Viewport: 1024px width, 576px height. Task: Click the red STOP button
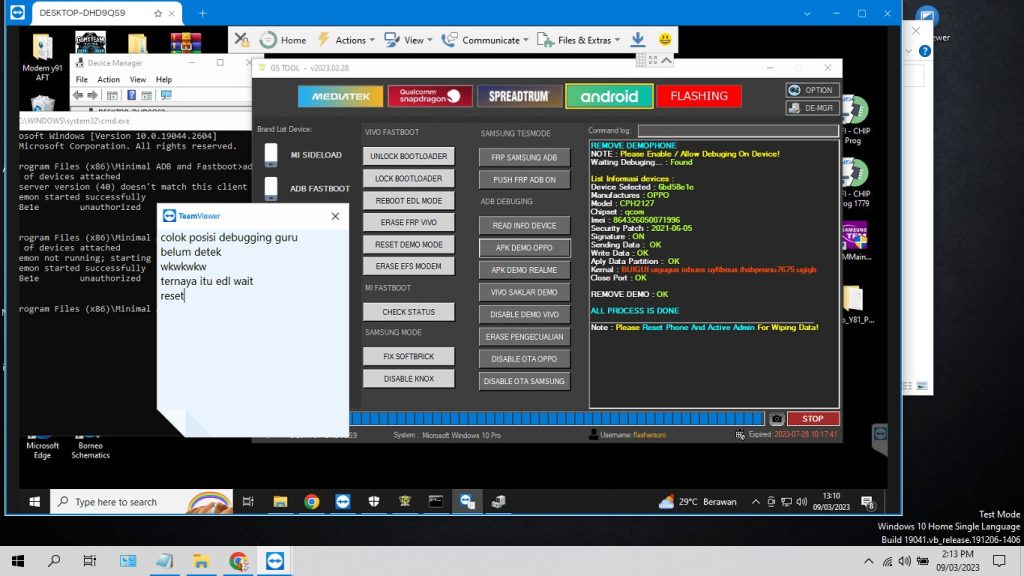[812, 419]
